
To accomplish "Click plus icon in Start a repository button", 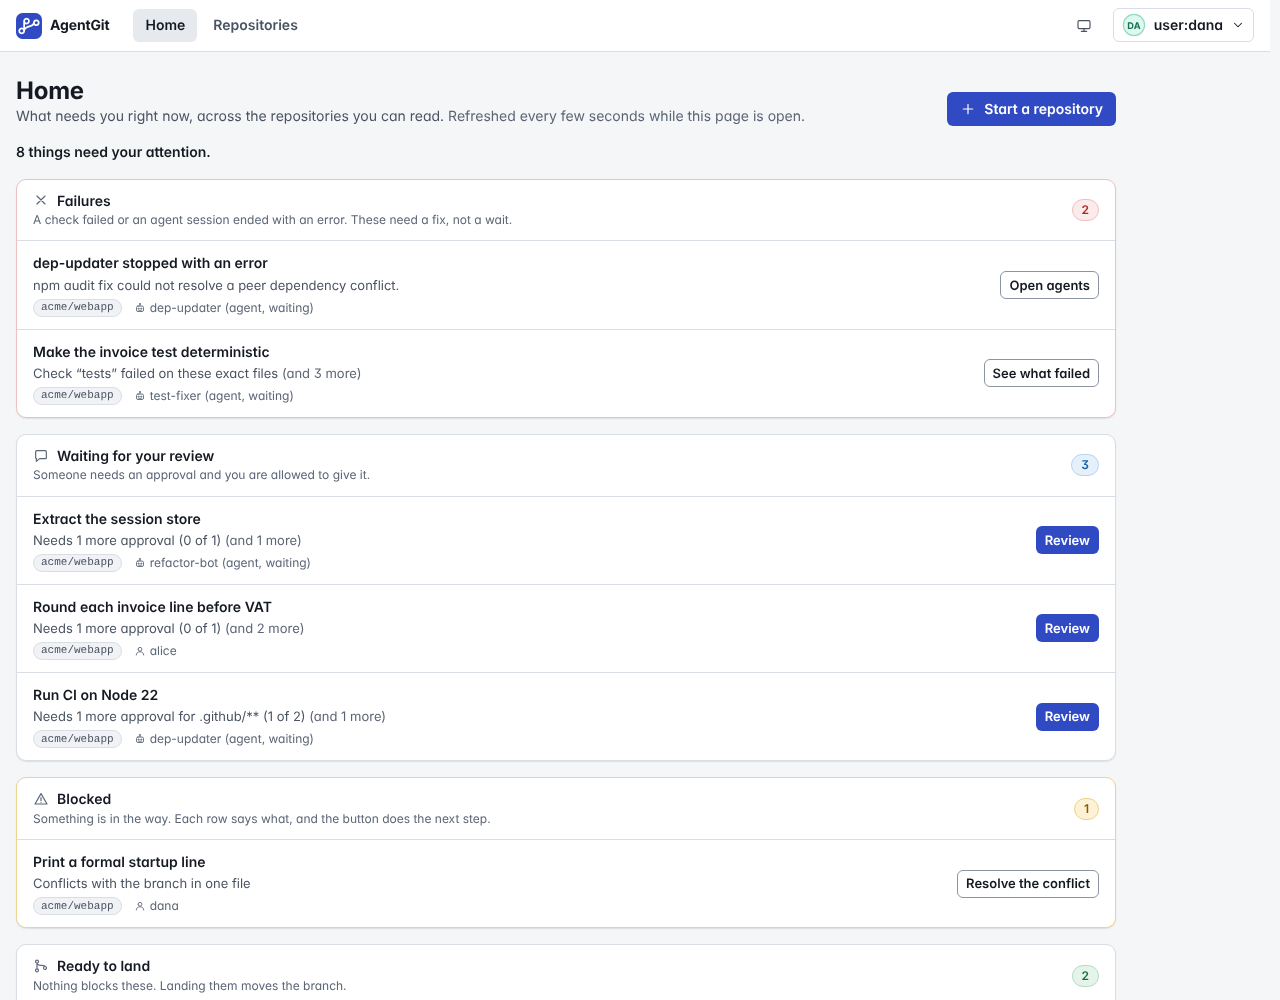I will point(968,109).
